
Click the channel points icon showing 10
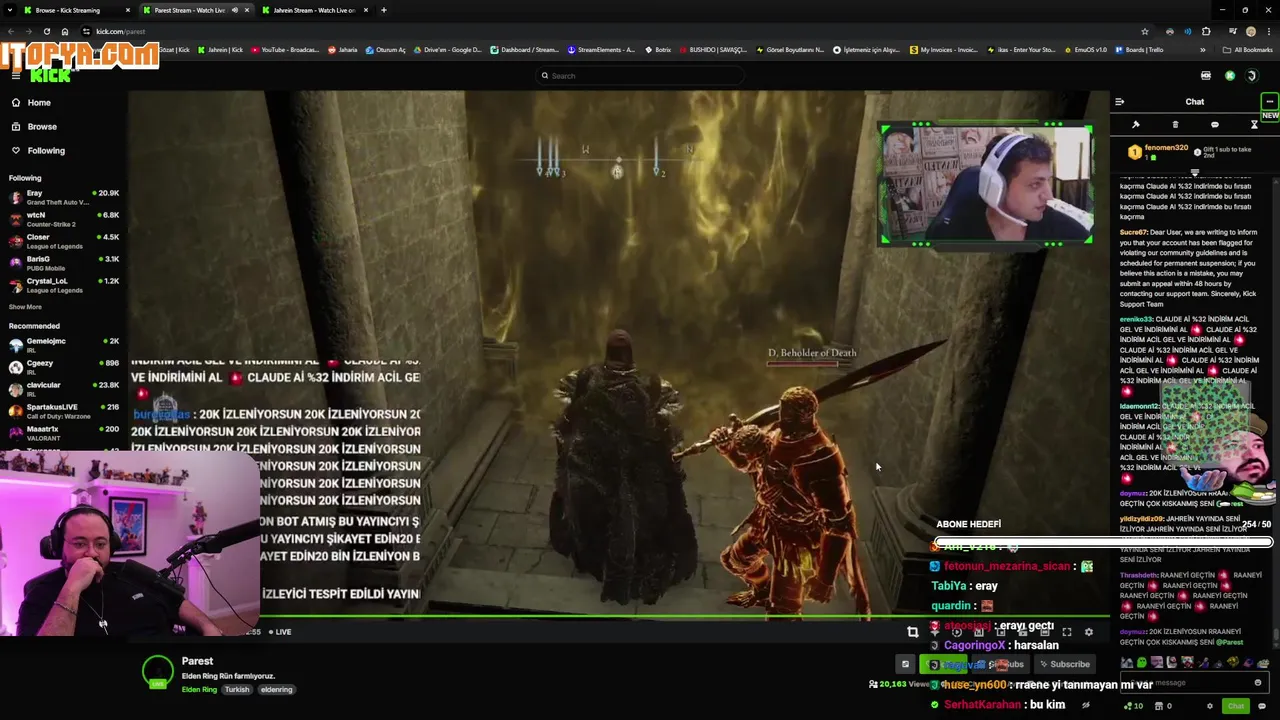pos(1134,706)
